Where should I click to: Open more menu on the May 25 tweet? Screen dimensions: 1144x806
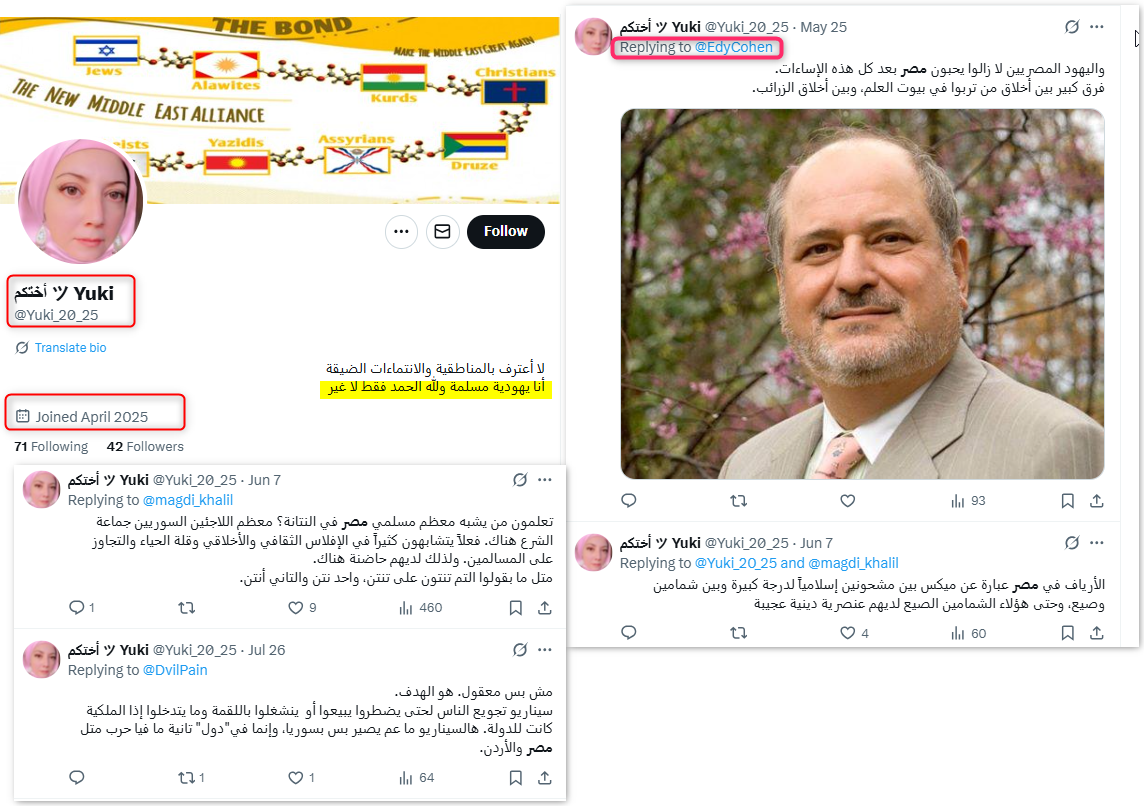coord(1097,27)
